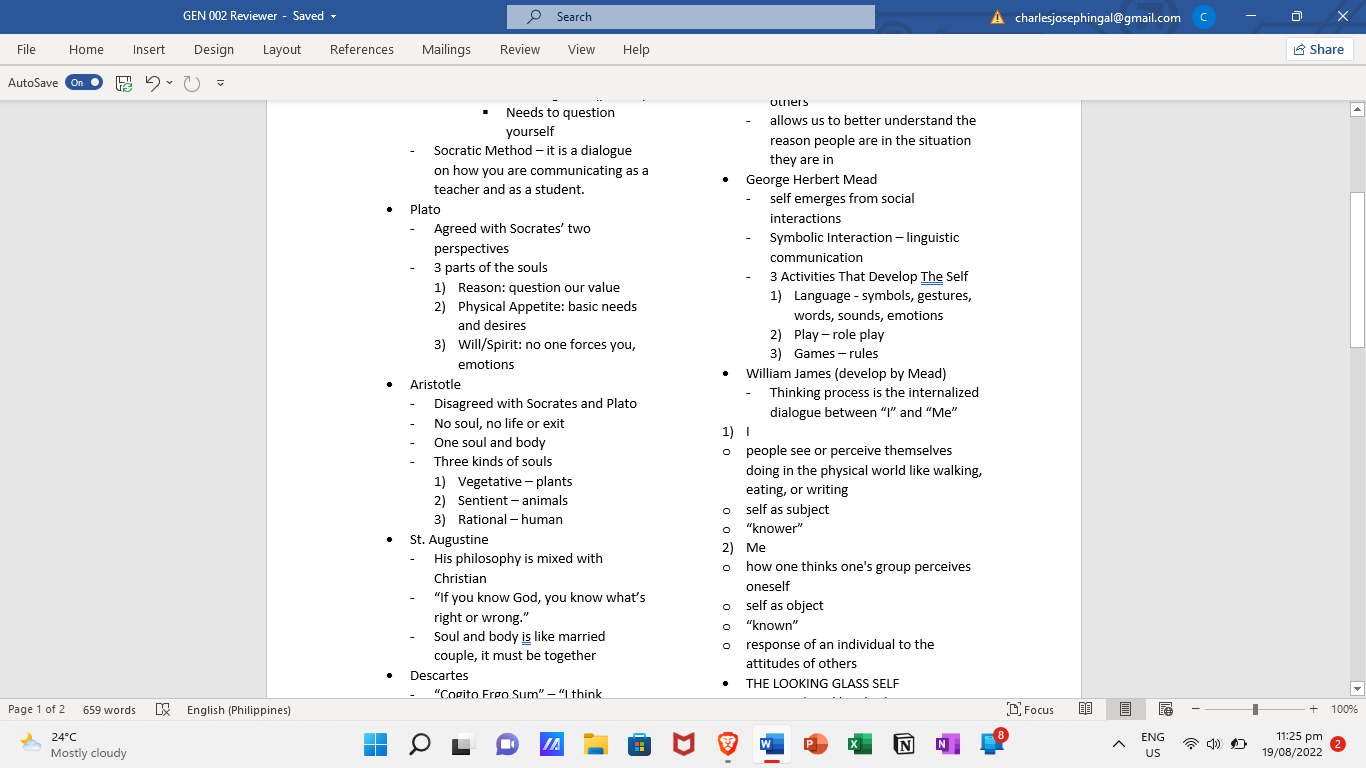1366x768 pixels.
Task: Open the Undo history dropdown arrow
Action: pyautogui.click(x=169, y=83)
